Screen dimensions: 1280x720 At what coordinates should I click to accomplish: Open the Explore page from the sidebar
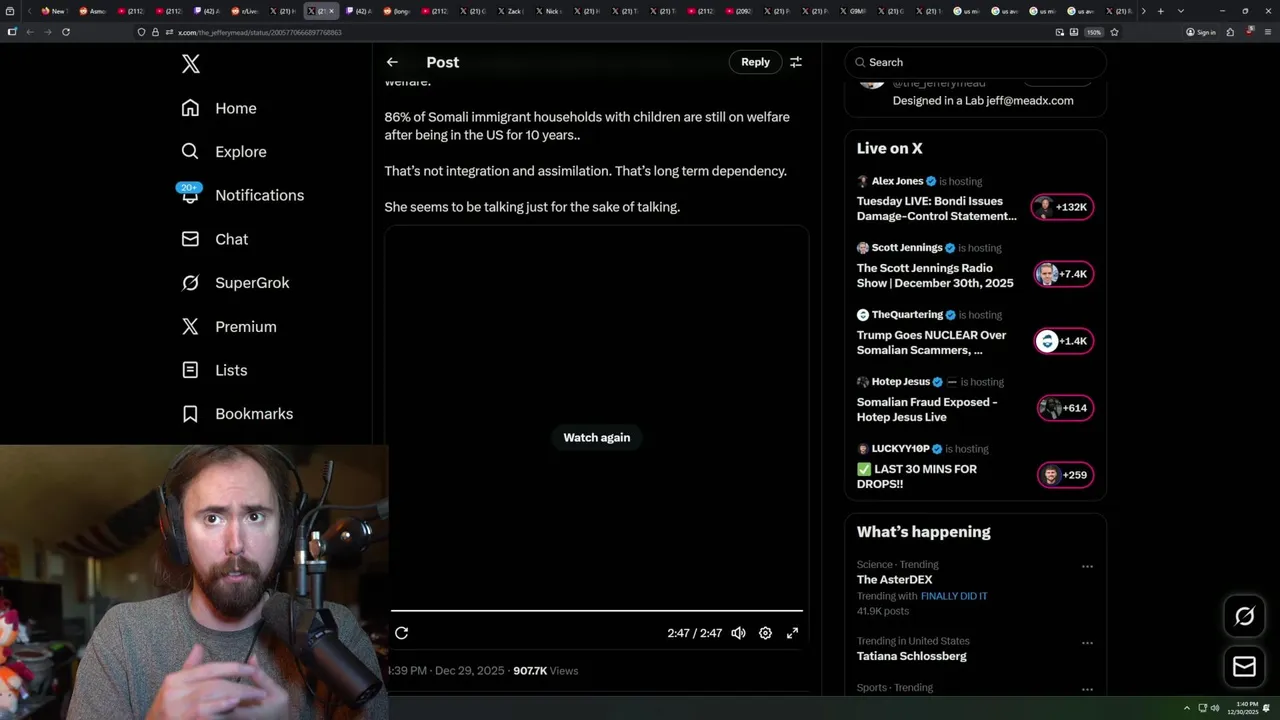[224, 152]
